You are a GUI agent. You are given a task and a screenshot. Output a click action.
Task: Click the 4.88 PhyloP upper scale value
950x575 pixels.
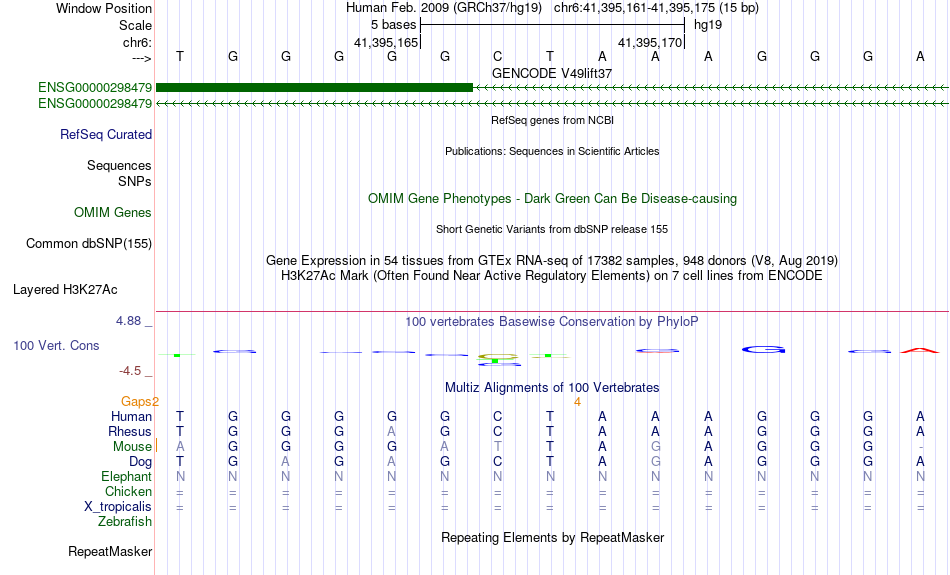(x=128, y=321)
